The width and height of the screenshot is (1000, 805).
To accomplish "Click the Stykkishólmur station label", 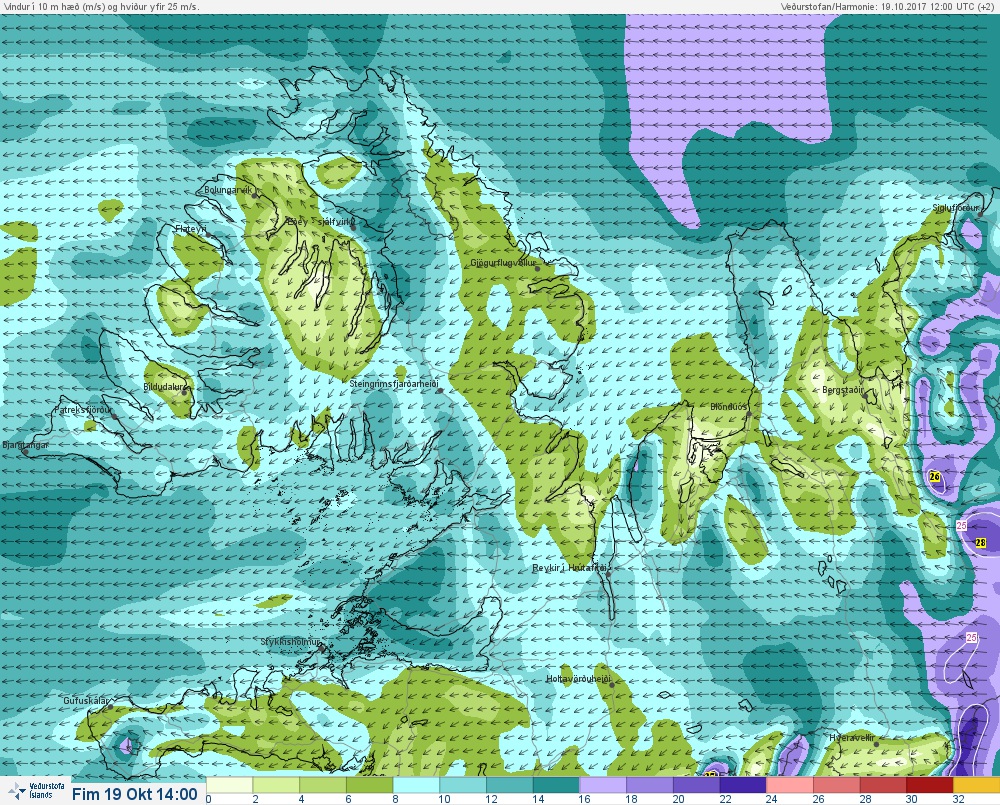I will point(290,642).
